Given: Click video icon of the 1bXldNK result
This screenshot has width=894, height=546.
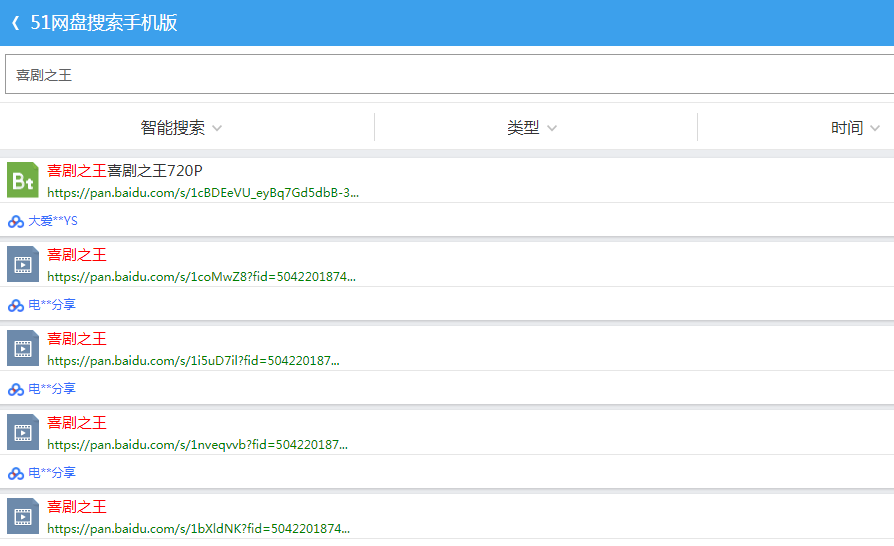Looking at the screenshot, I should click(23, 516).
